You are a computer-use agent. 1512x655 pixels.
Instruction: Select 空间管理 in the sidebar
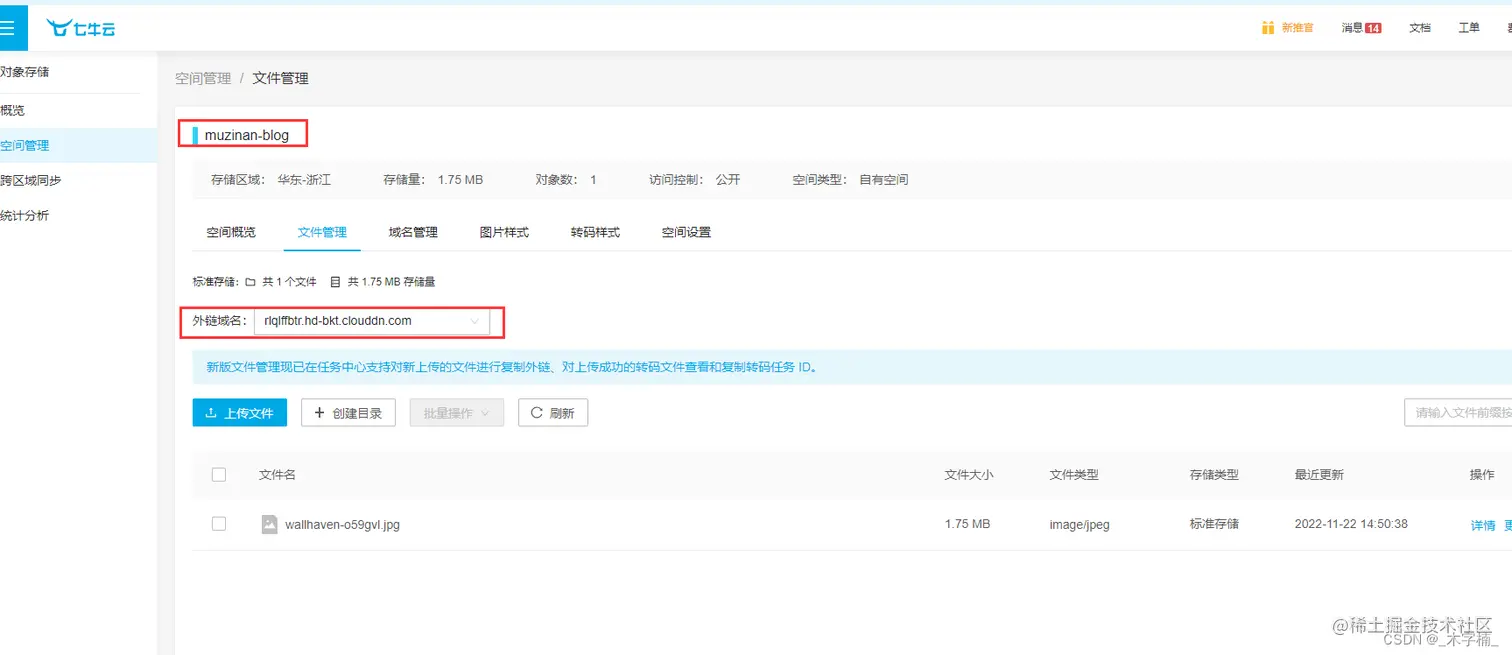coord(78,145)
